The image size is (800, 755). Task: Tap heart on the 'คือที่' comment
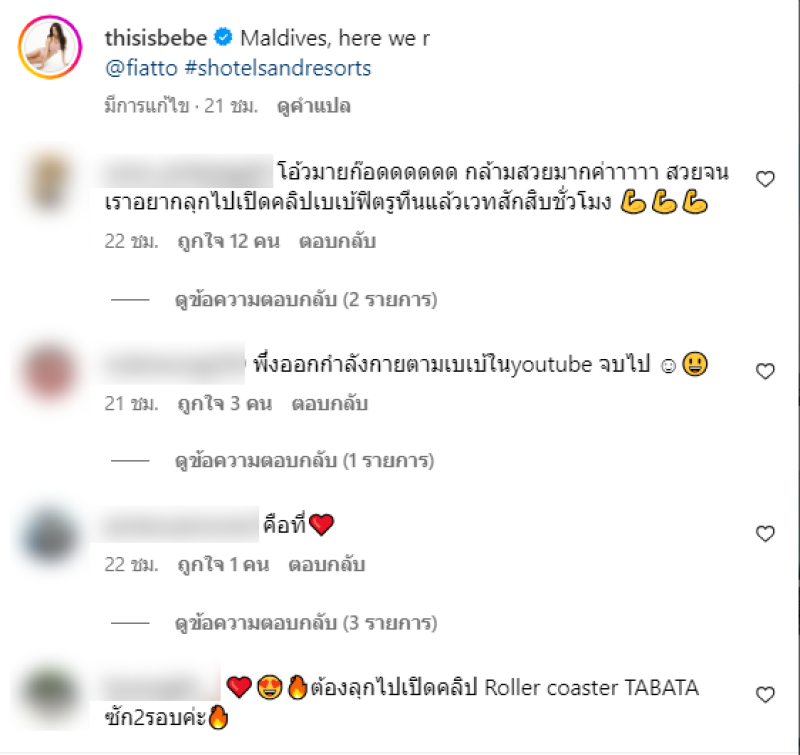pyautogui.click(x=765, y=534)
